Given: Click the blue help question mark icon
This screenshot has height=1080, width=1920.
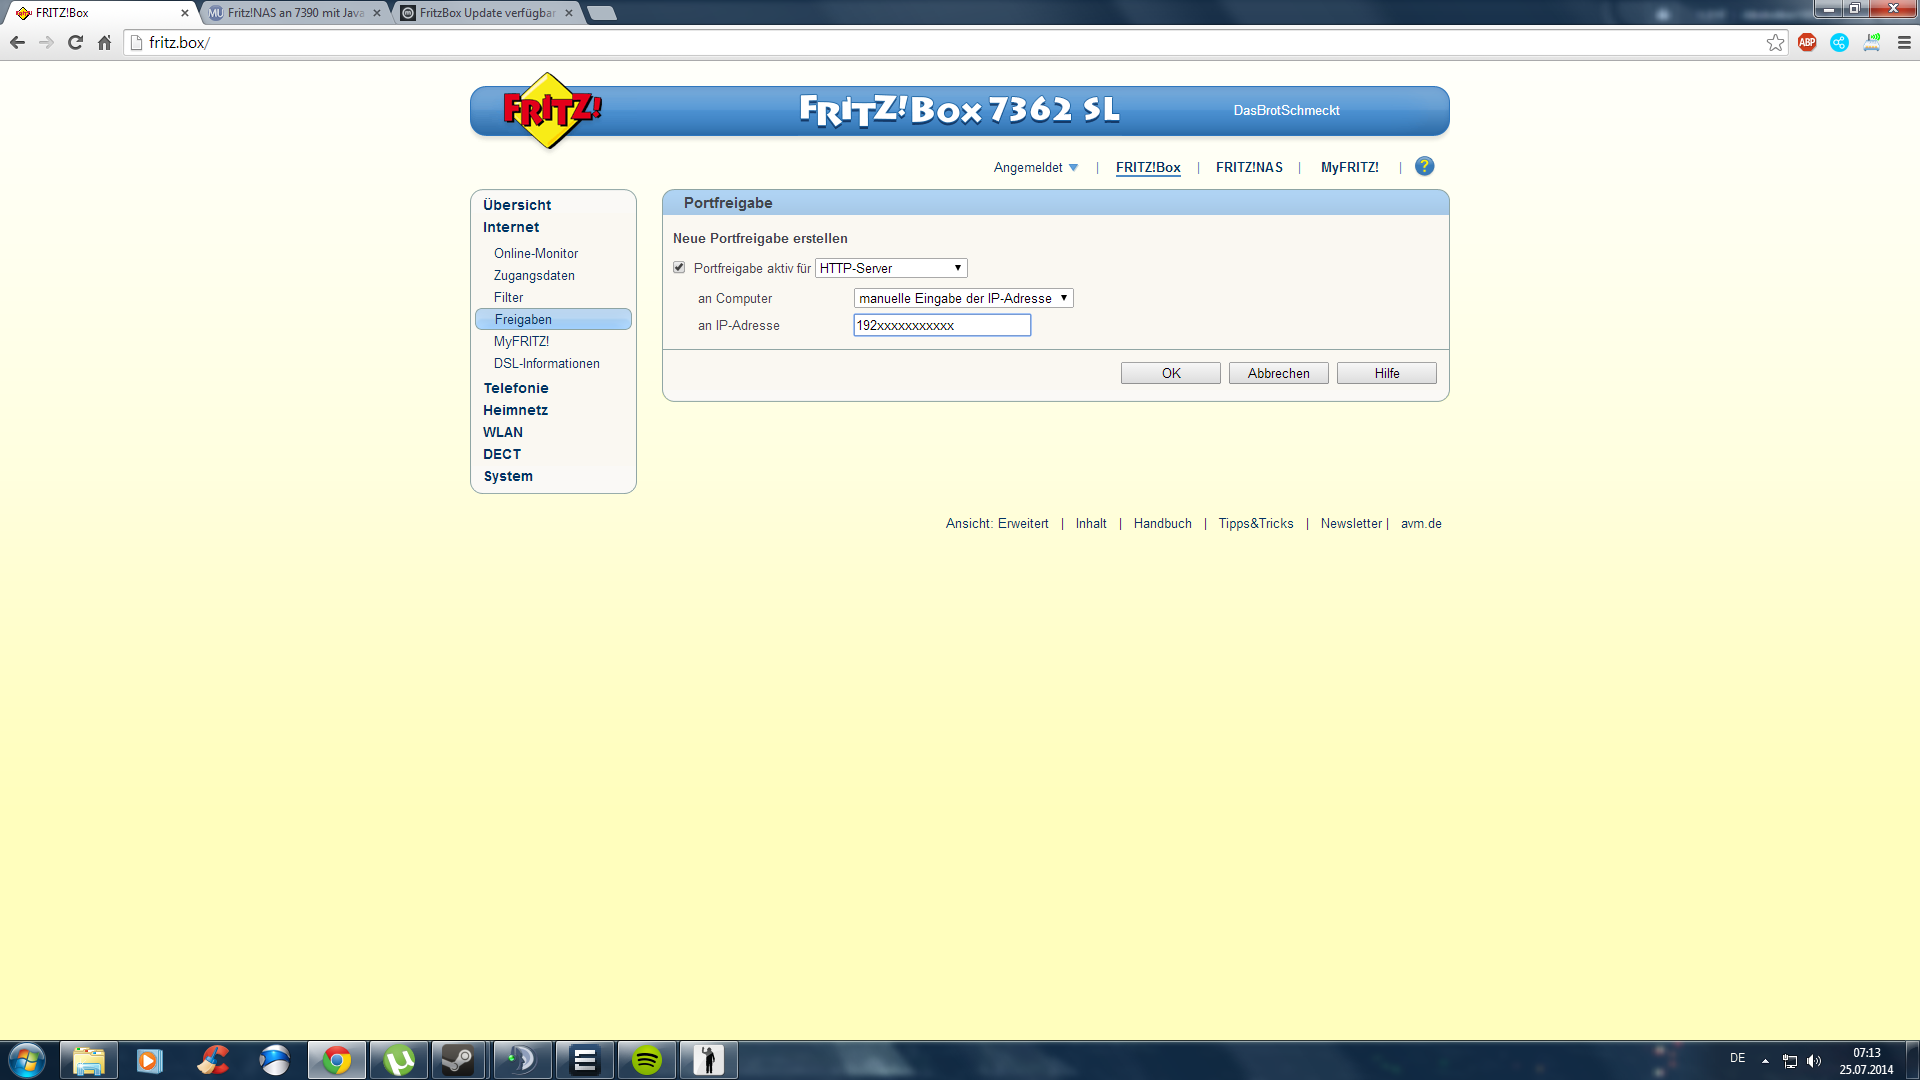Looking at the screenshot, I should [1424, 167].
